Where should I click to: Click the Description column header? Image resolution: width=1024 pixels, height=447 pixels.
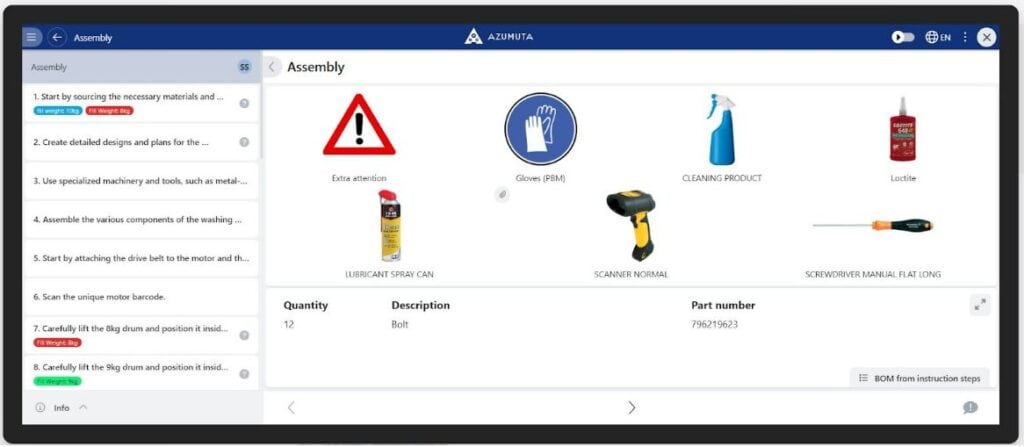pyautogui.click(x=421, y=305)
